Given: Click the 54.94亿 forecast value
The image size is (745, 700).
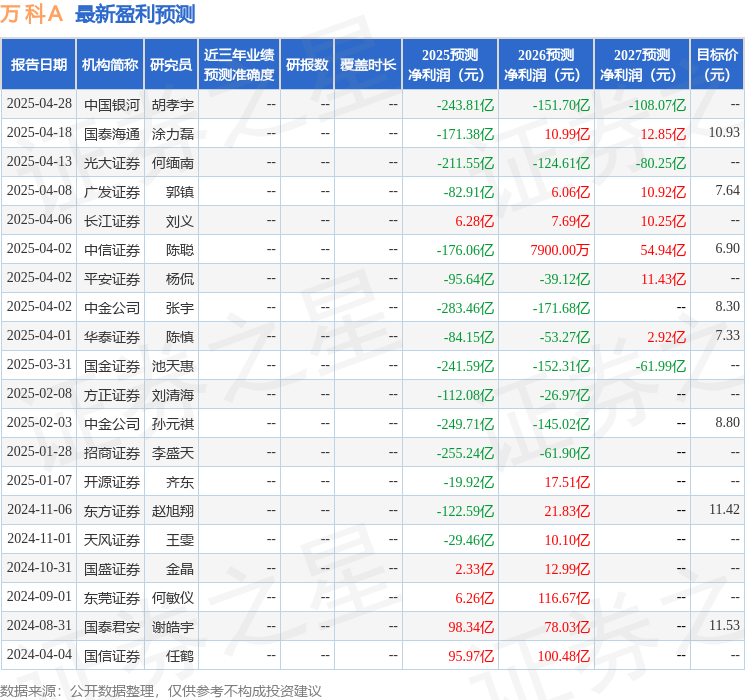Looking at the screenshot, I should 663,250.
